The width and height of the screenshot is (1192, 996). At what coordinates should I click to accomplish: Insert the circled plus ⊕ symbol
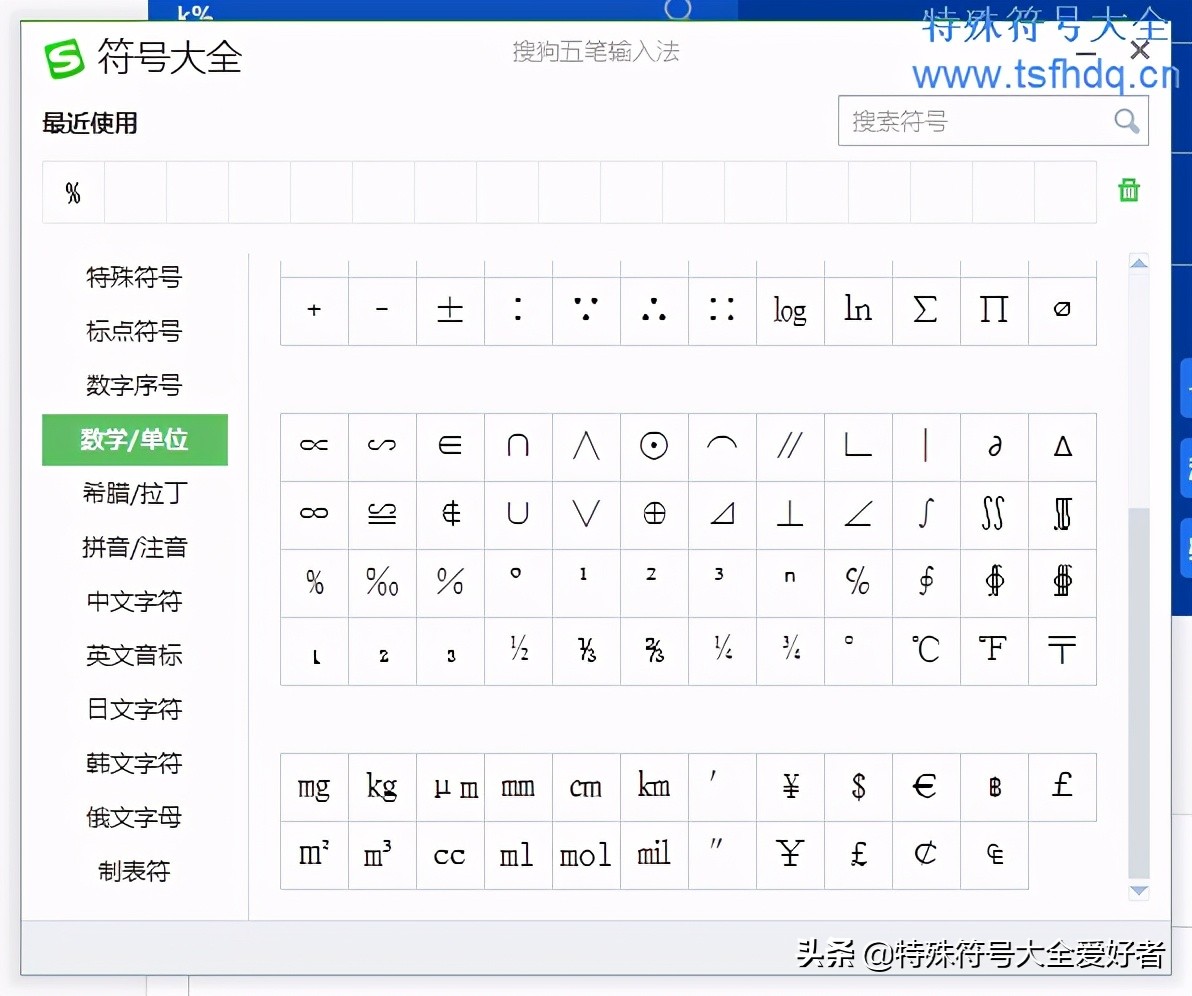click(654, 514)
